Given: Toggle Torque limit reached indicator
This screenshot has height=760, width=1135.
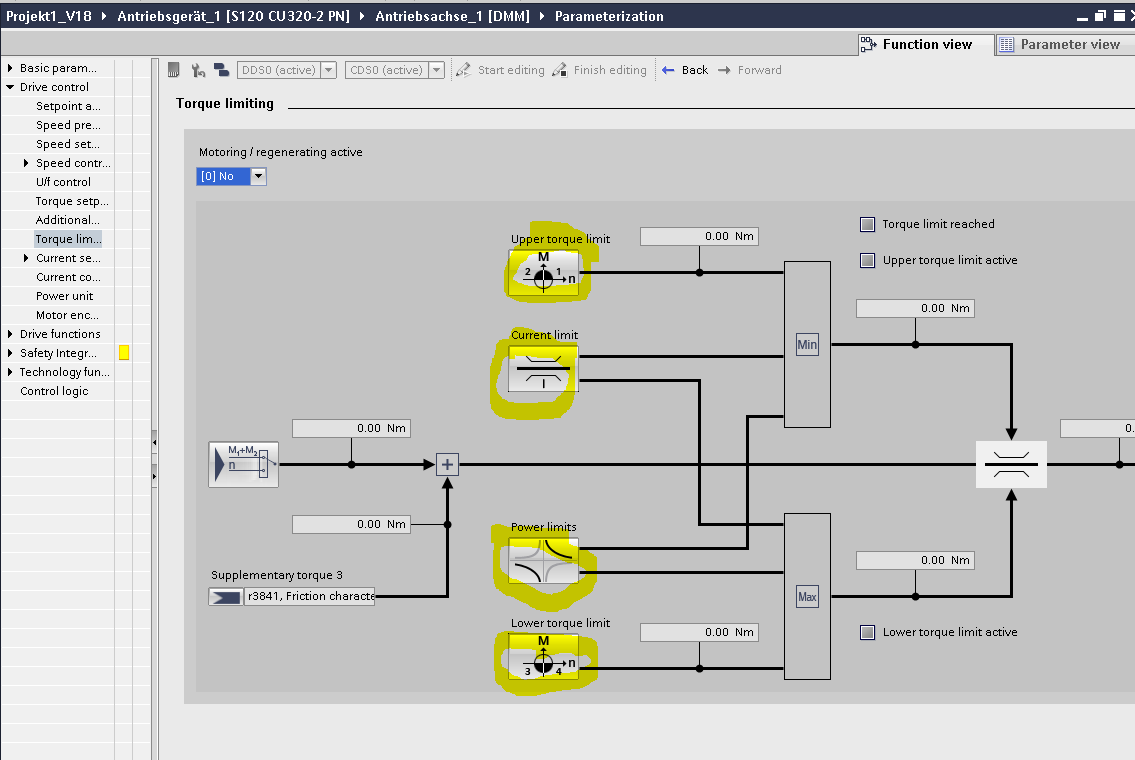Looking at the screenshot, I should [x=867, y=224].
